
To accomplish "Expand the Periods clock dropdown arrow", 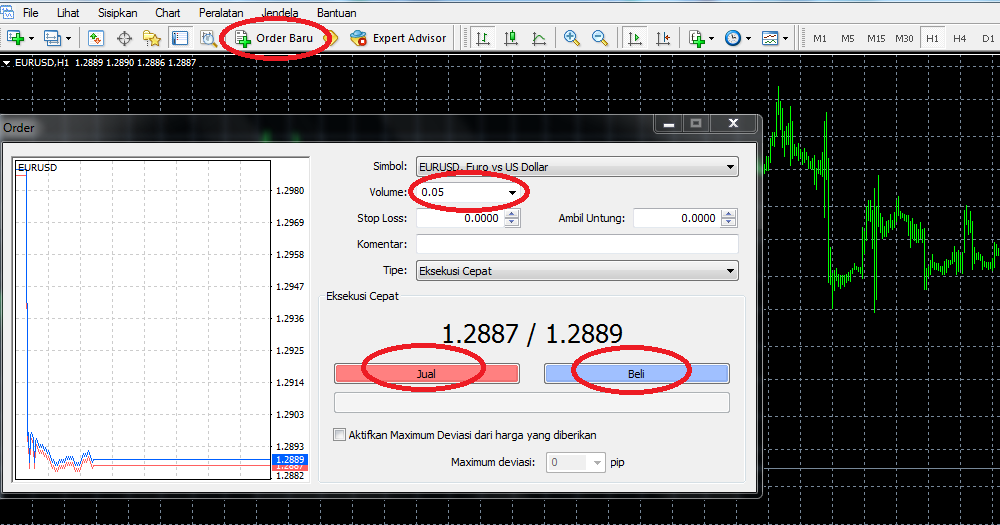I will pyautogui.click(x=748, y=38).
